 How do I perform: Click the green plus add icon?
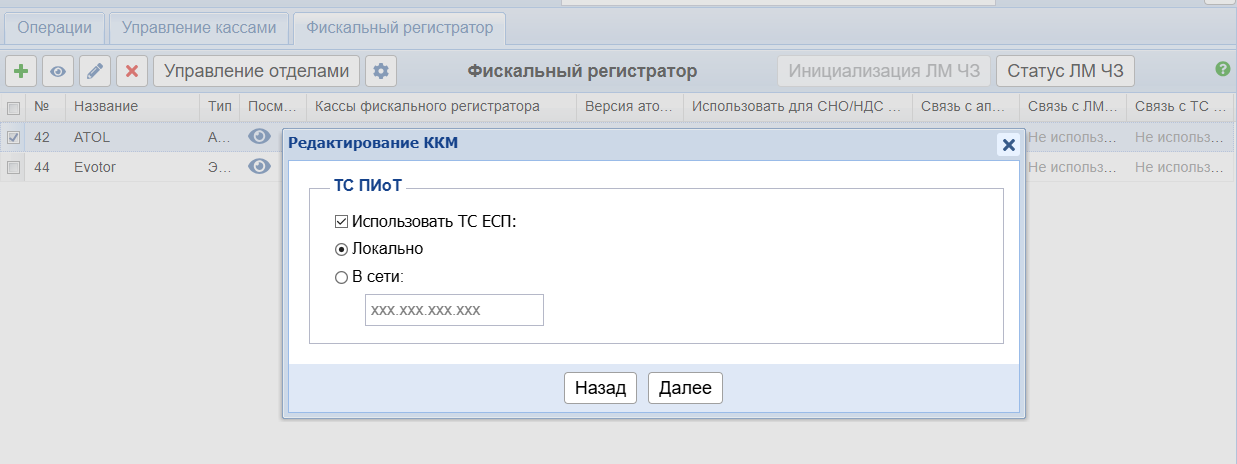tap(21, 71)
